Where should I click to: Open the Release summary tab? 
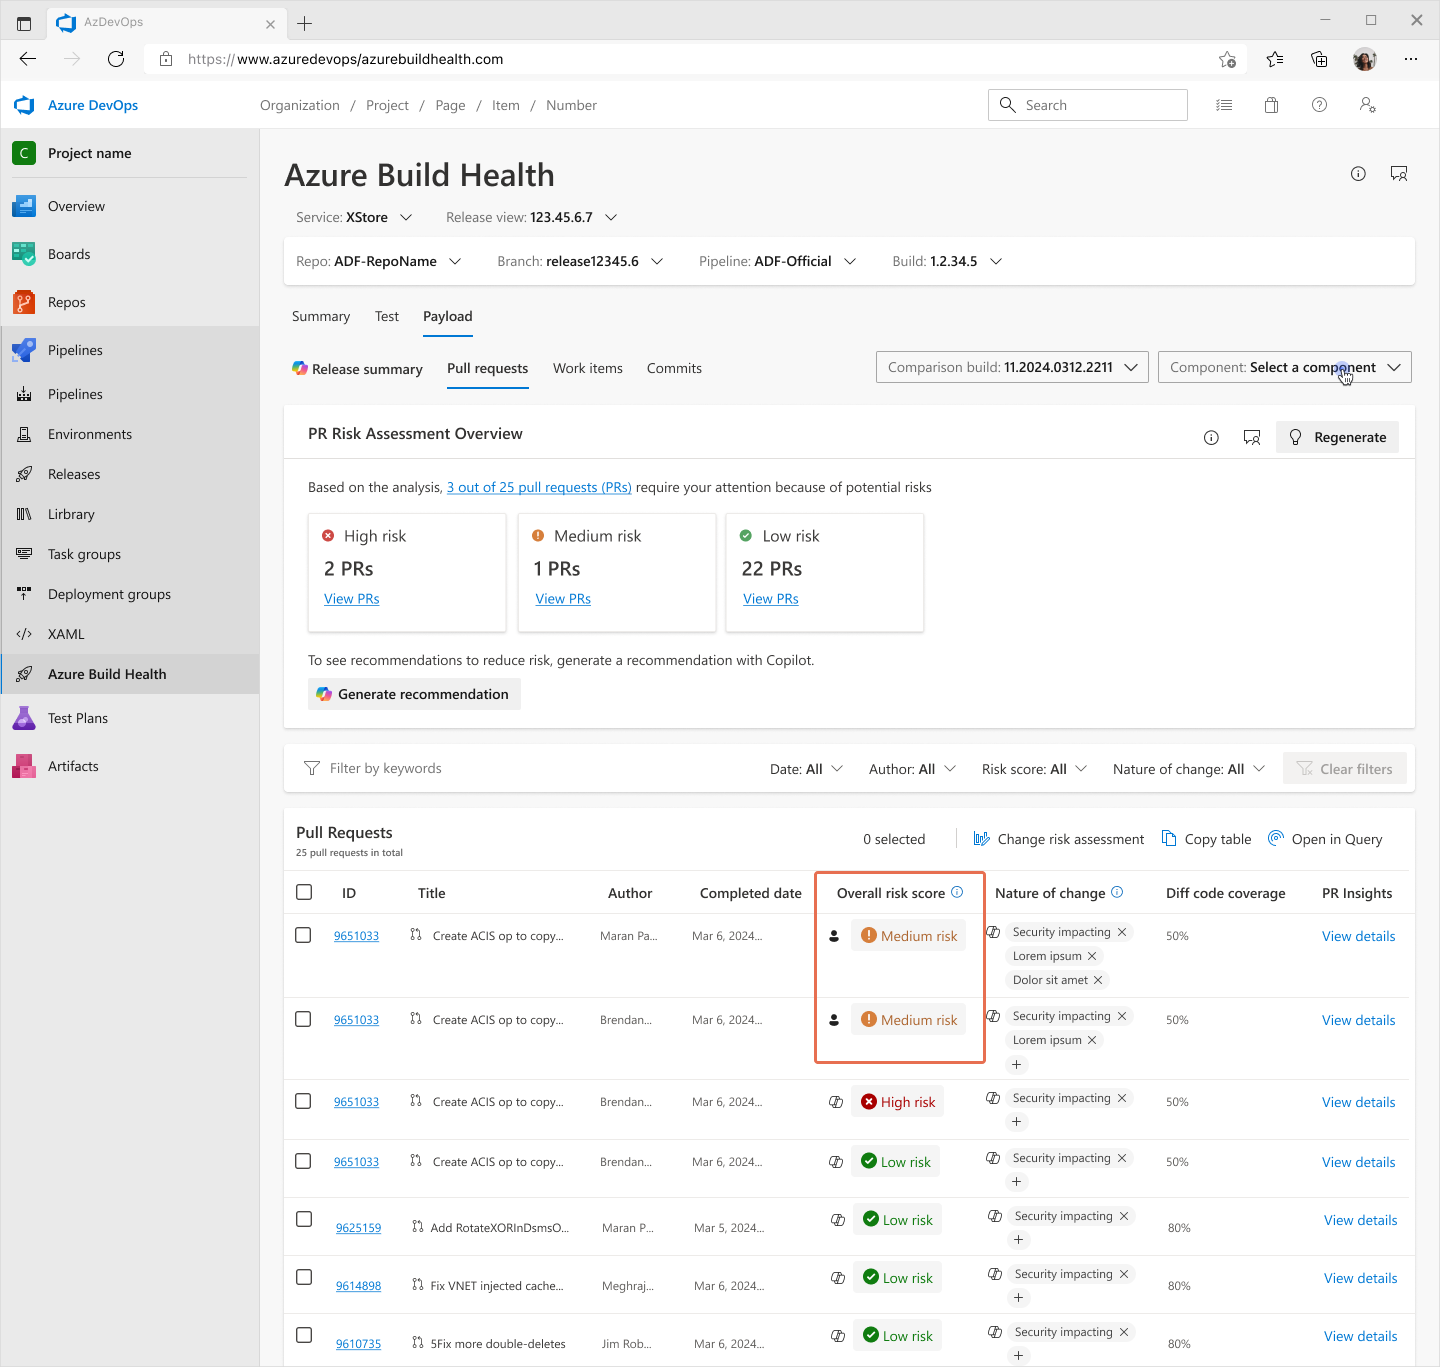point(357,369)
